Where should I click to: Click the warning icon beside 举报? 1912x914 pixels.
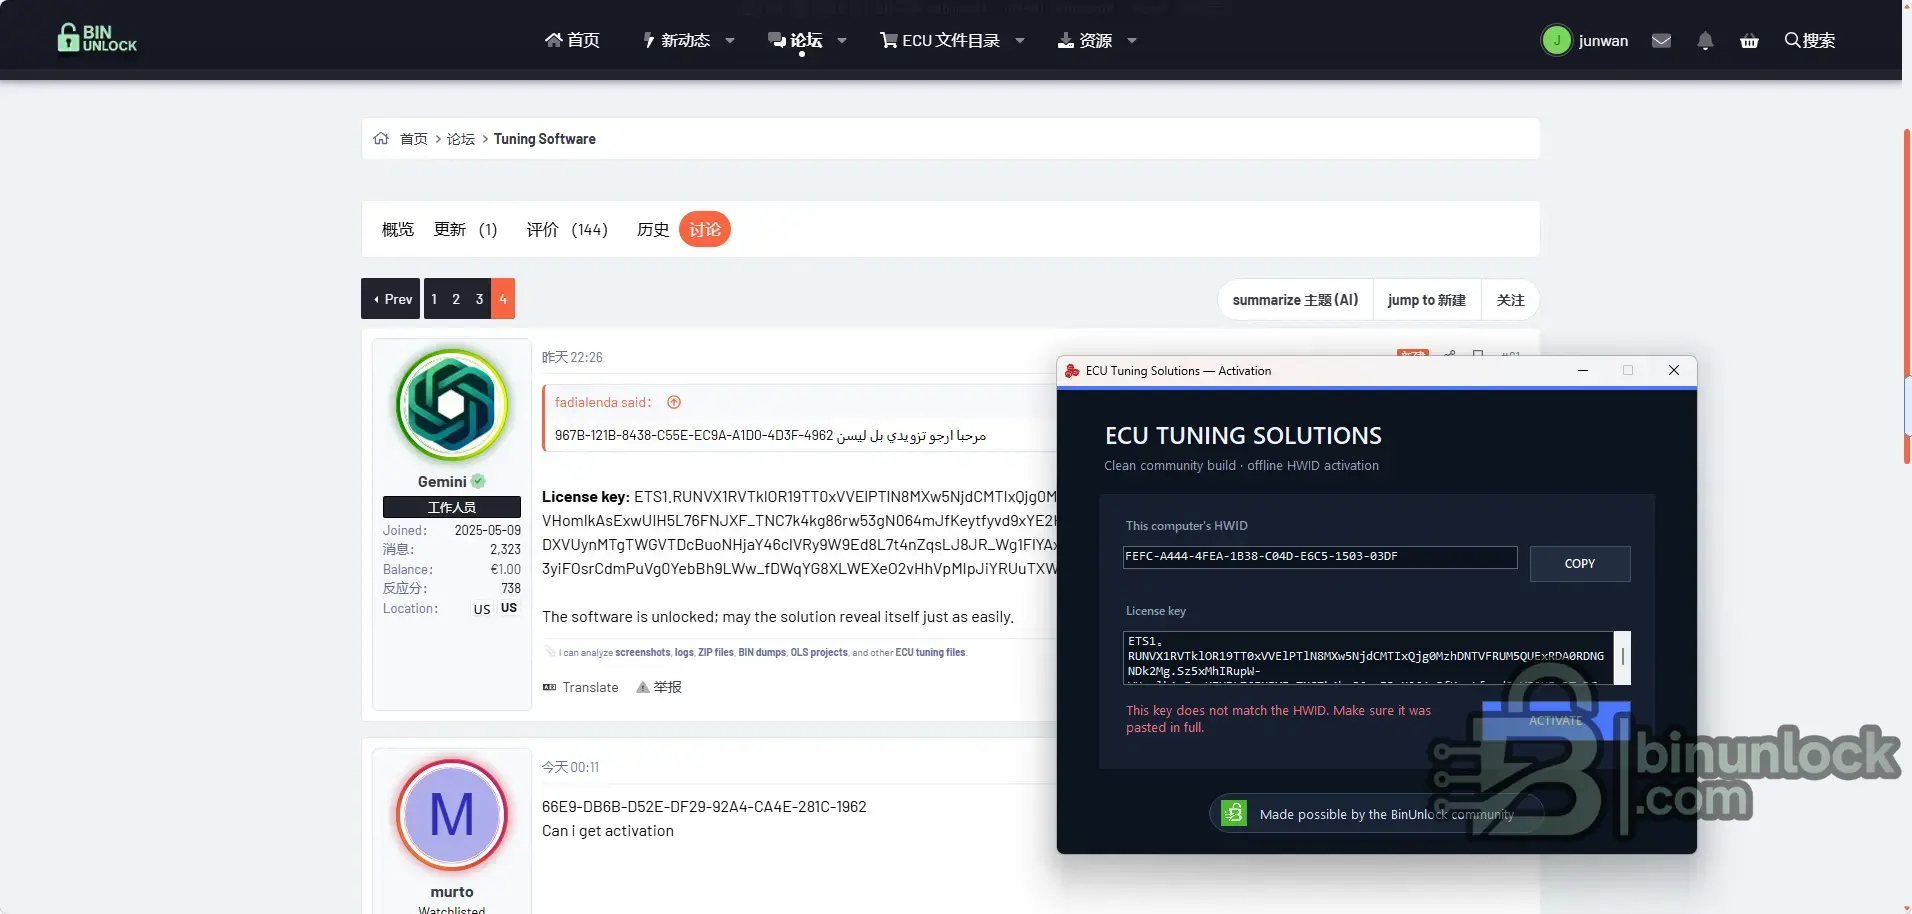click(x=643, y=687)
